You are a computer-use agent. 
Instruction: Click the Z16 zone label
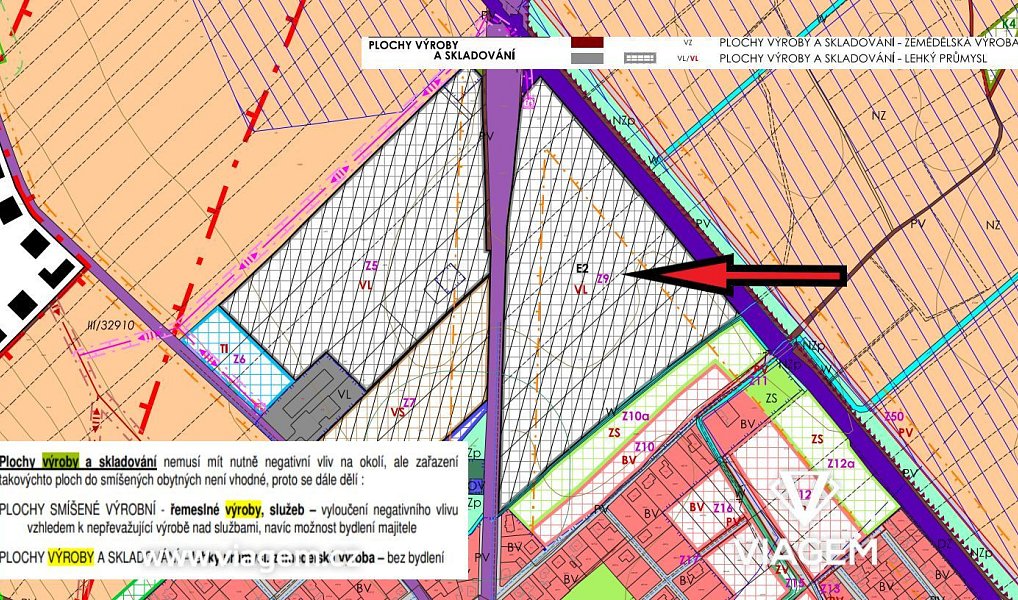click(x=723, y=507)
